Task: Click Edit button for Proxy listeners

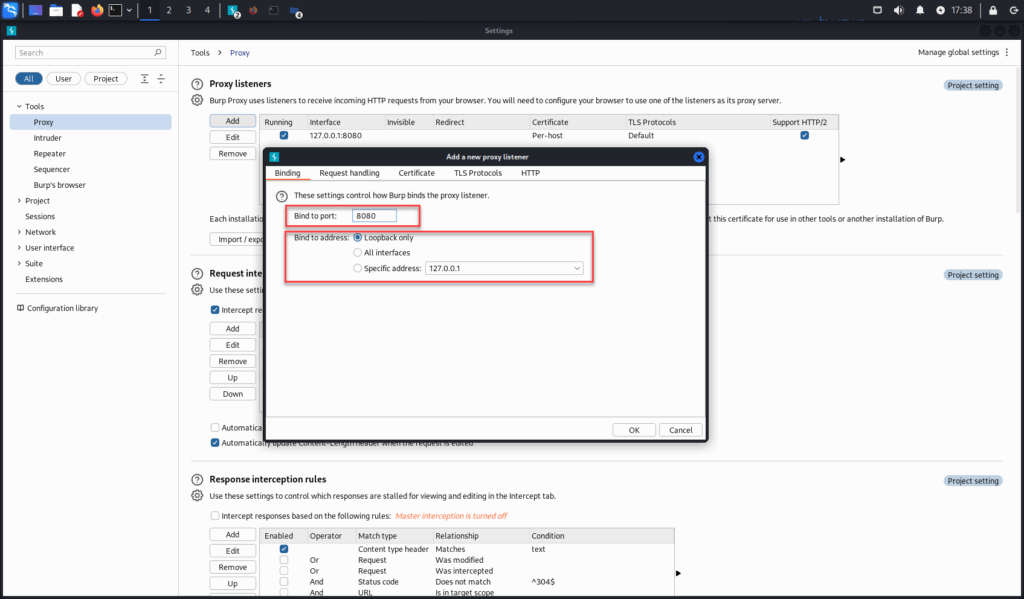Action: [232, 137]
